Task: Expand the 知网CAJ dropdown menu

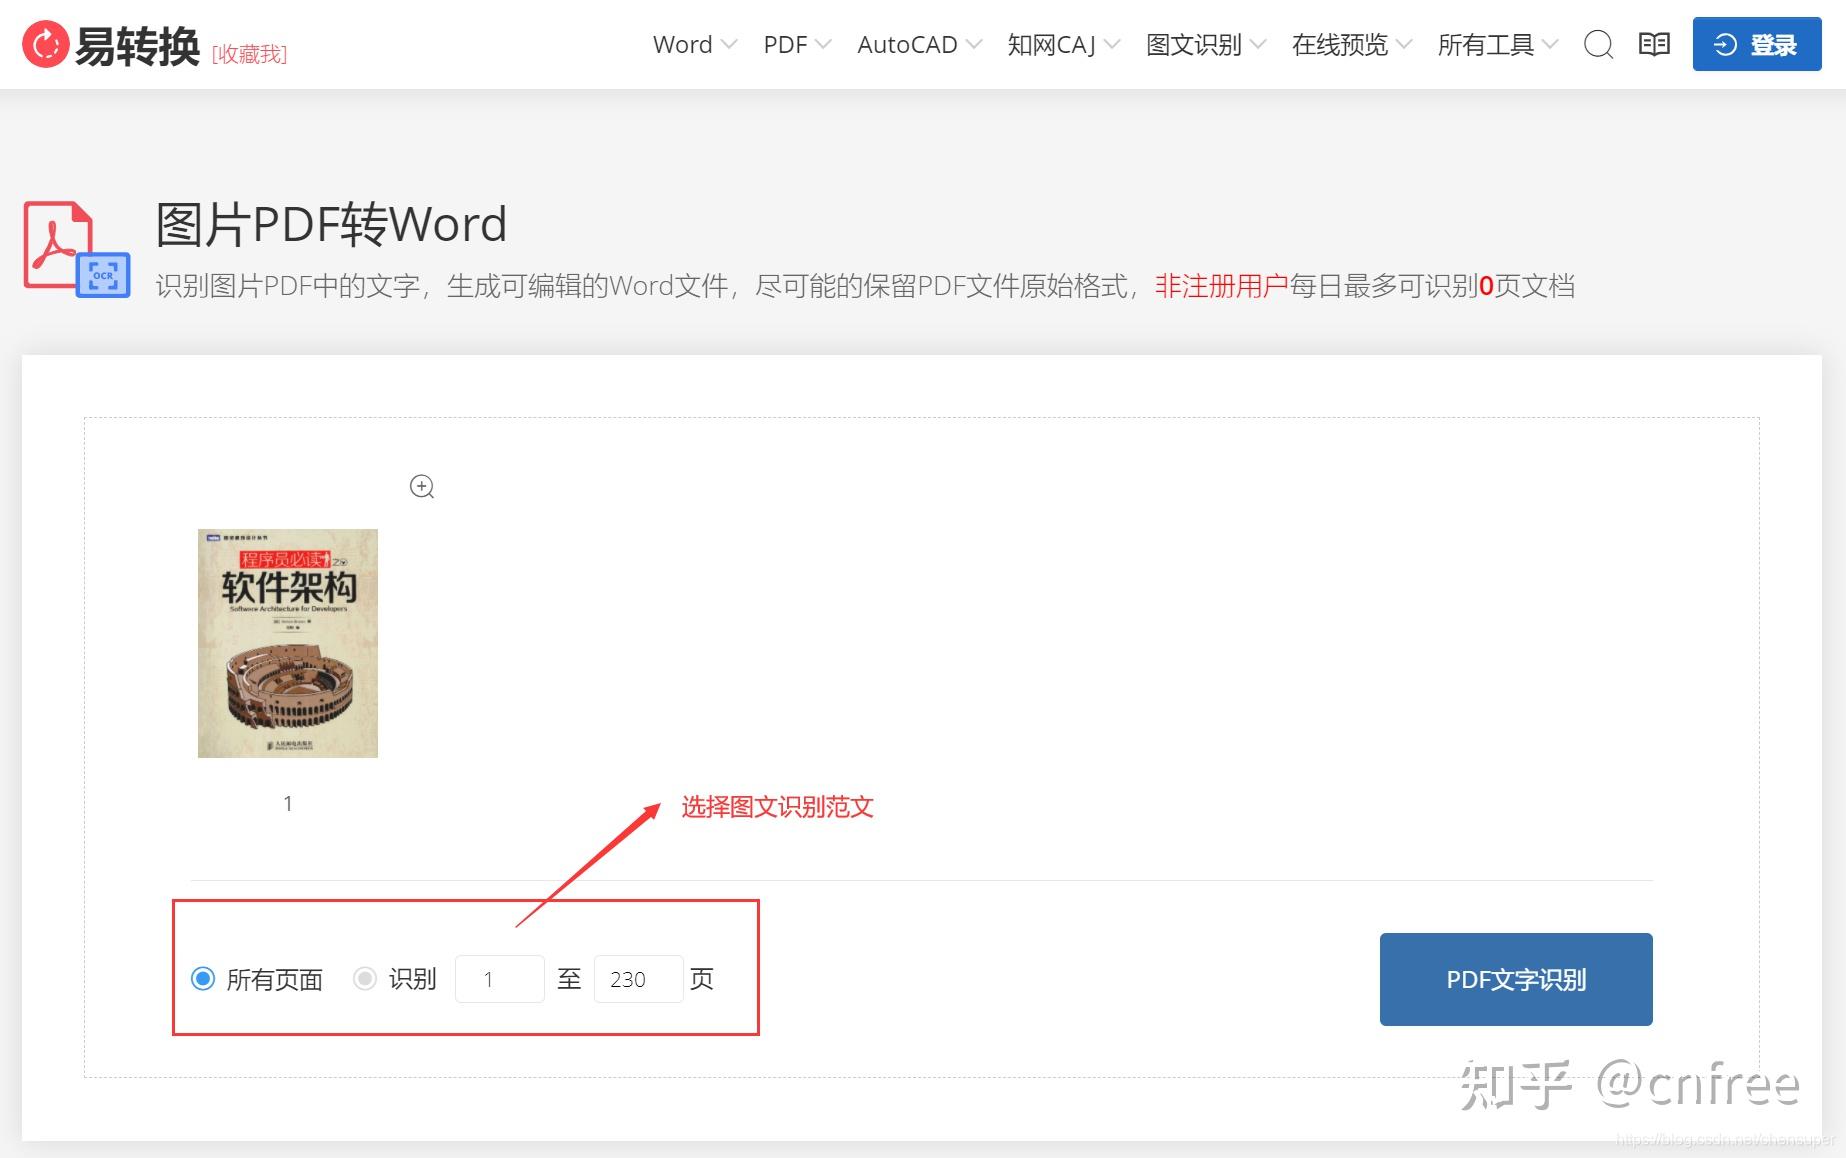Action: pyautogui.click(x=1064, y=45)
